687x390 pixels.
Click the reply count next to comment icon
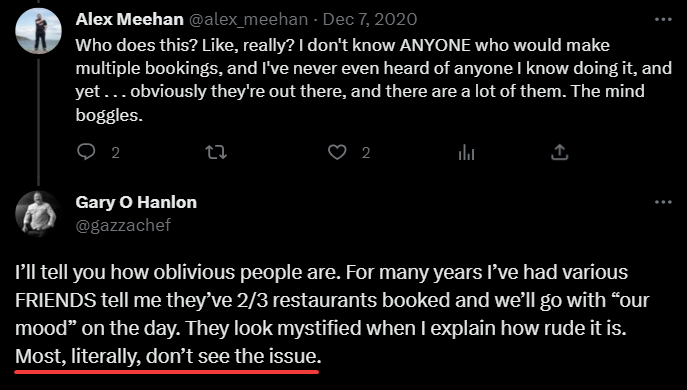point(115,152)
